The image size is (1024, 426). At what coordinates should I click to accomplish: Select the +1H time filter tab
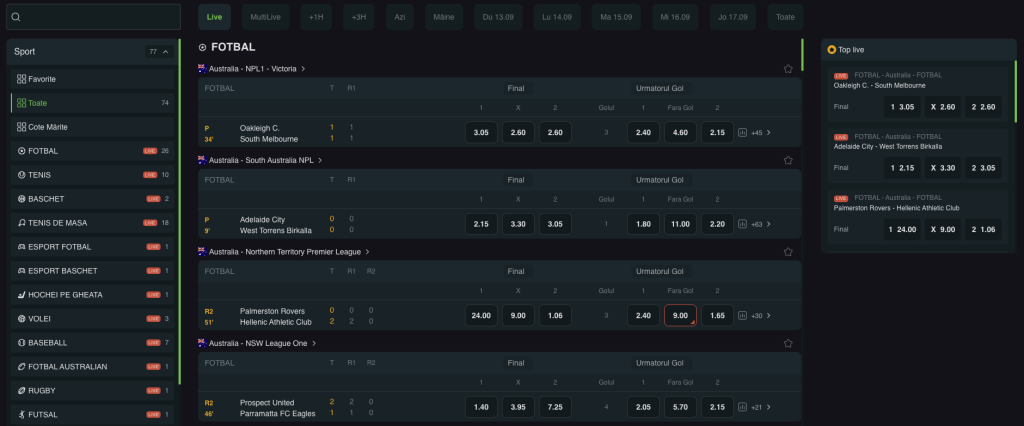coord(316,17)
